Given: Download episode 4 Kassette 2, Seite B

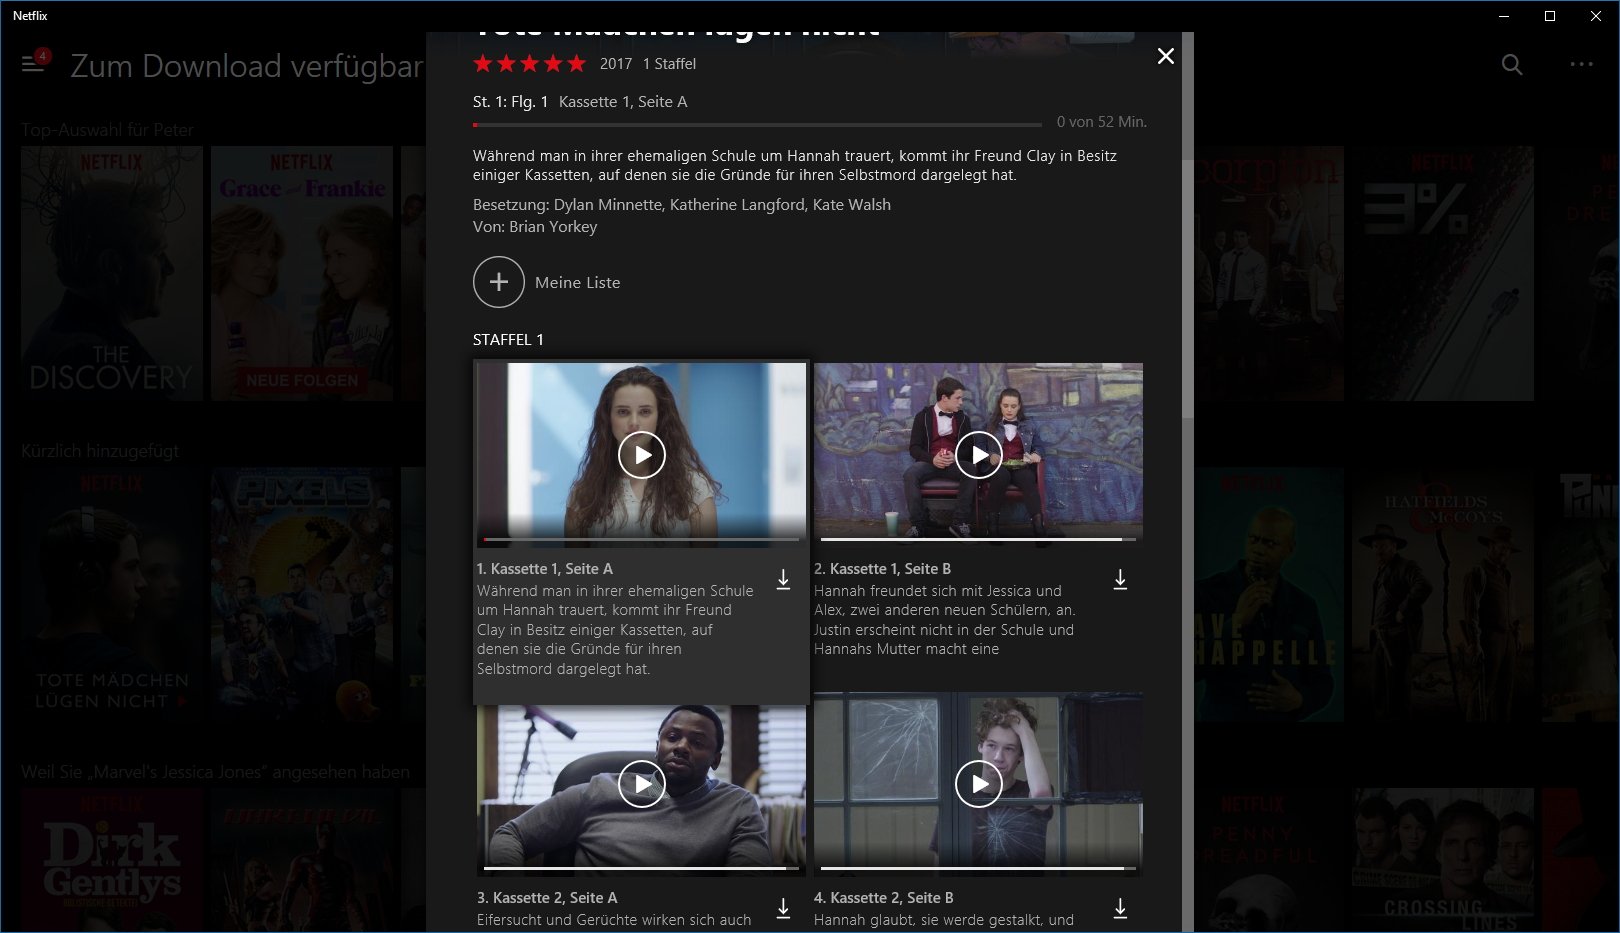Looking at the screenshot, I should click(1120, 908).
